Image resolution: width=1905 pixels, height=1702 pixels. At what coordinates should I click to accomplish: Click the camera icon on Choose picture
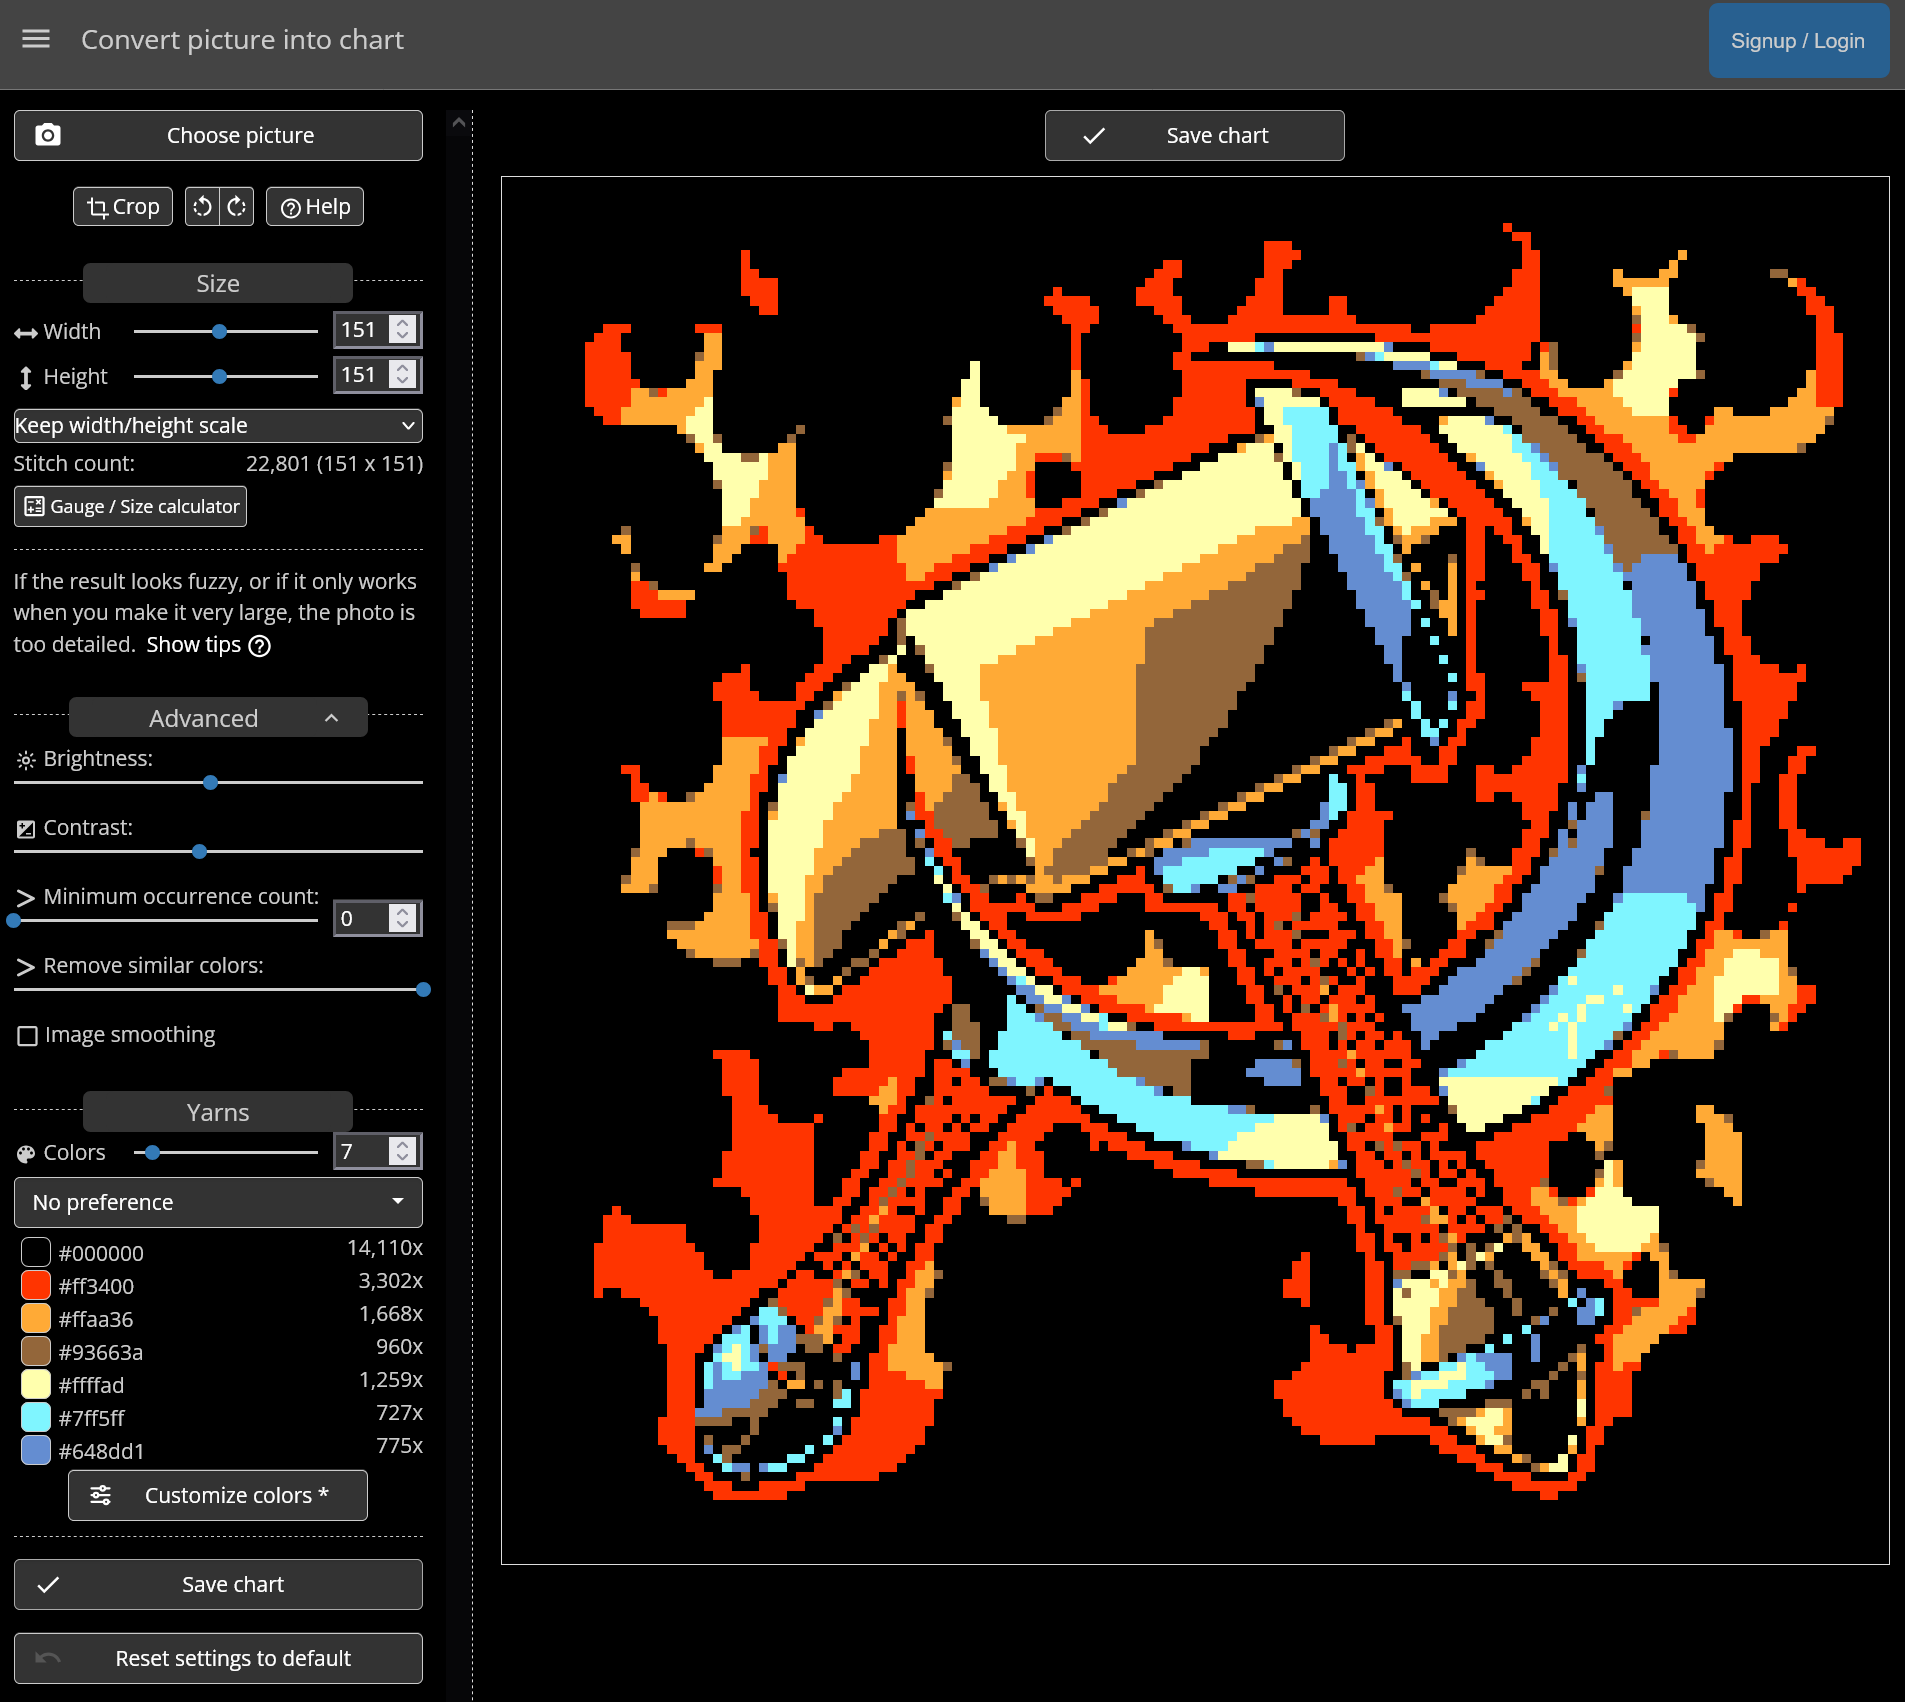pos(48,135)
